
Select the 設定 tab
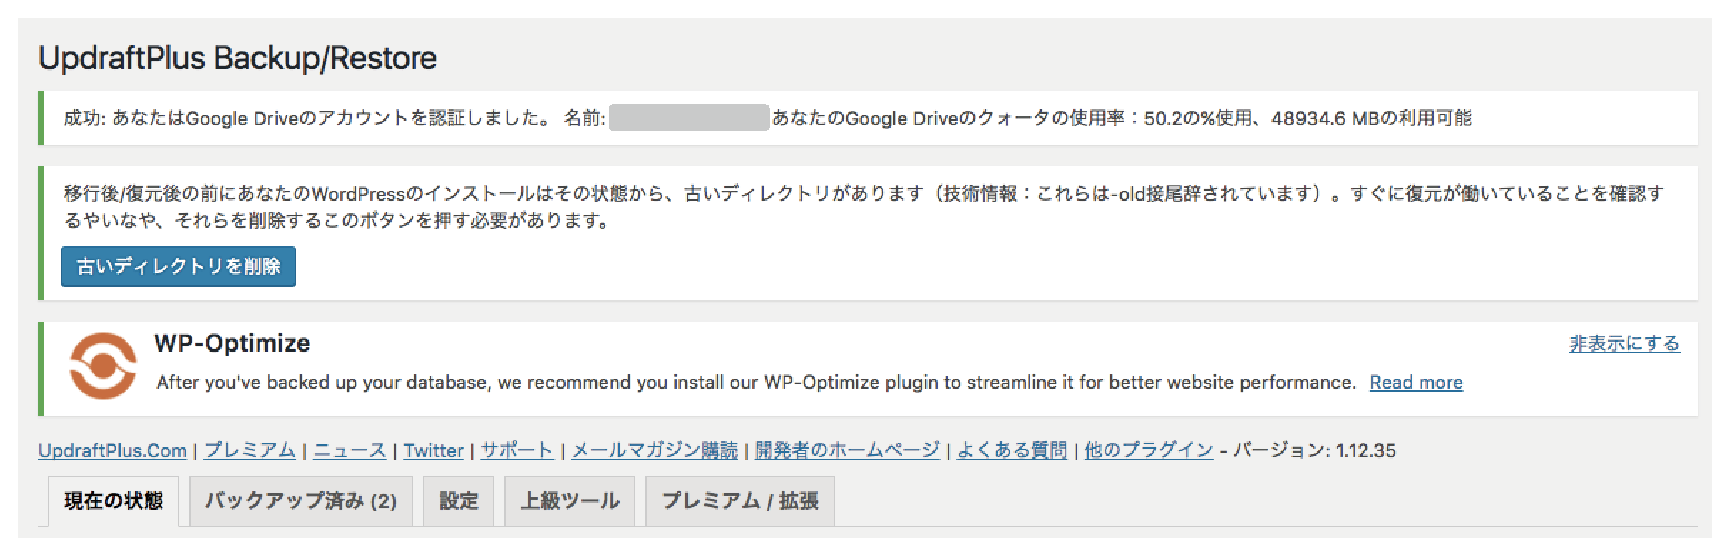click(x=459, y=501)
